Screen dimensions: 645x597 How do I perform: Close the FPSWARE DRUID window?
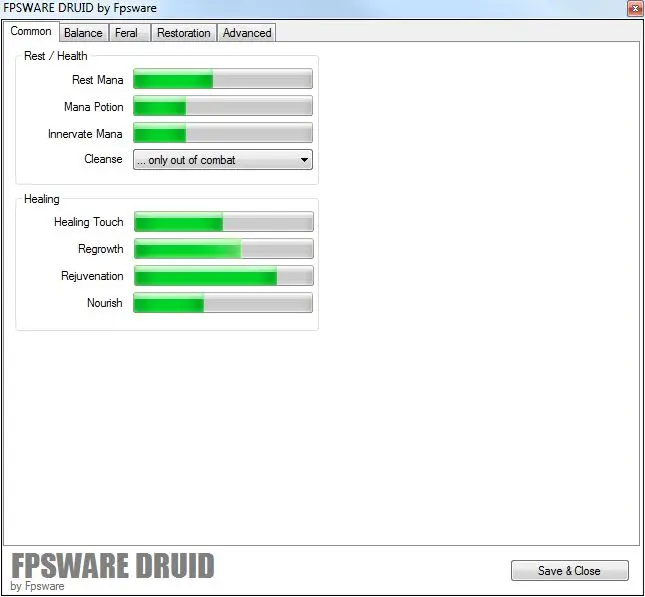(634, 8)
